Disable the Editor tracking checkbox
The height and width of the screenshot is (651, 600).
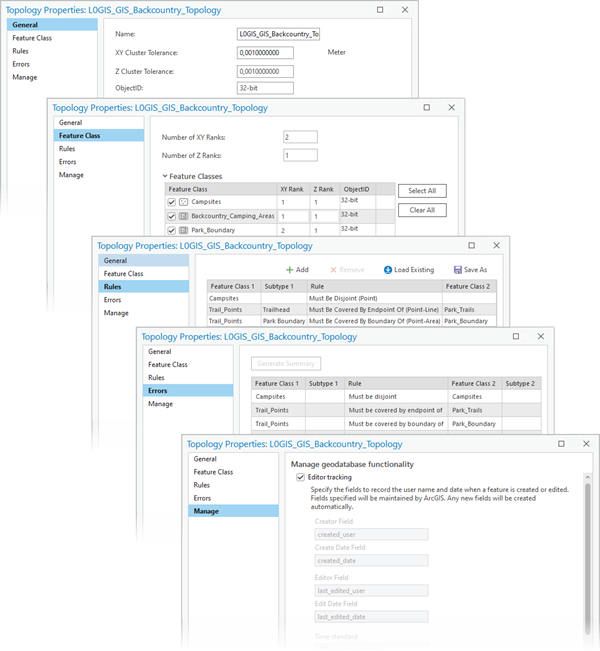301,478
